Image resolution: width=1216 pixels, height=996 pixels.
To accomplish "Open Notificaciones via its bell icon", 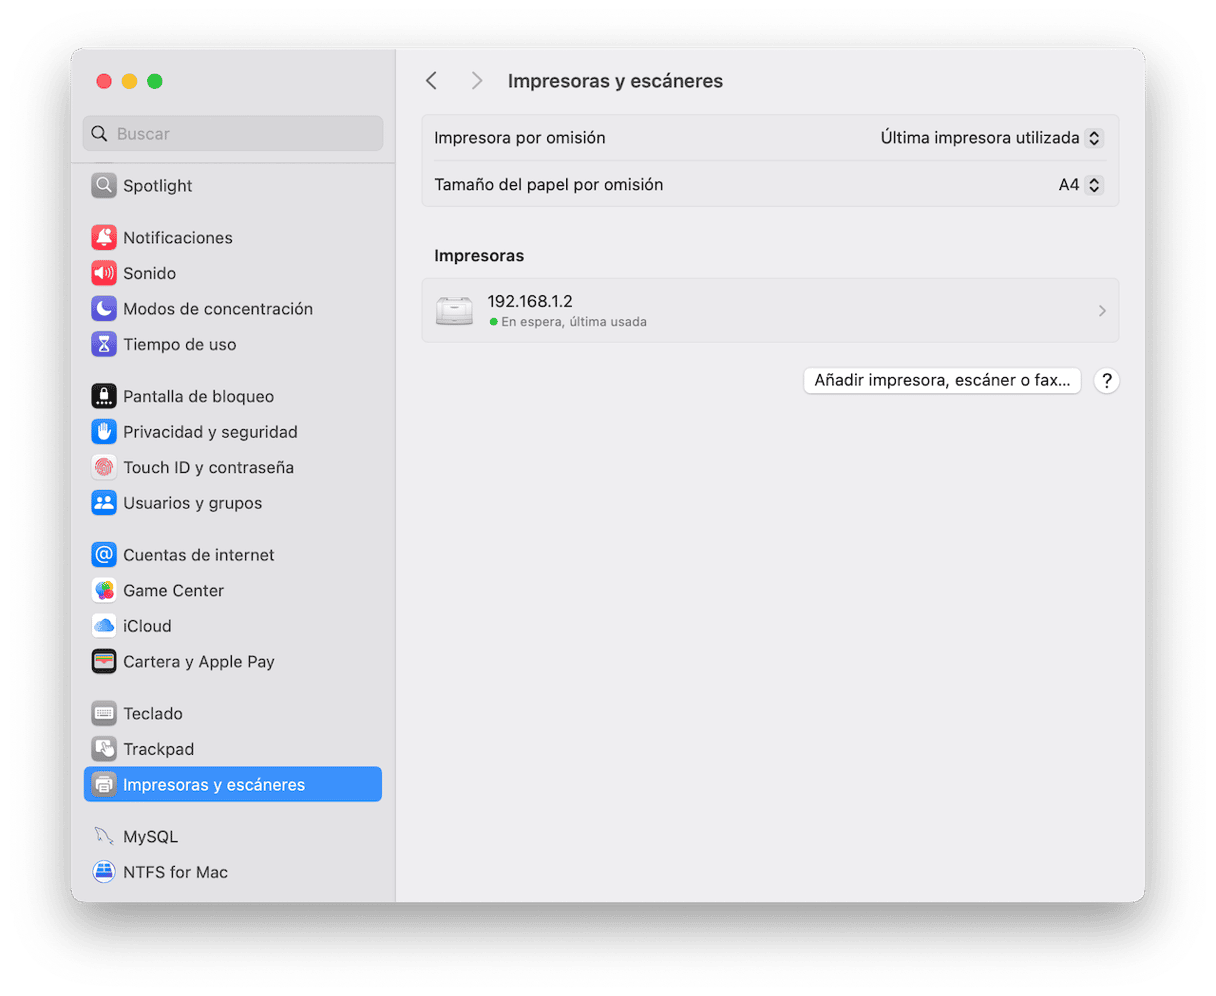I will point(104,238).
